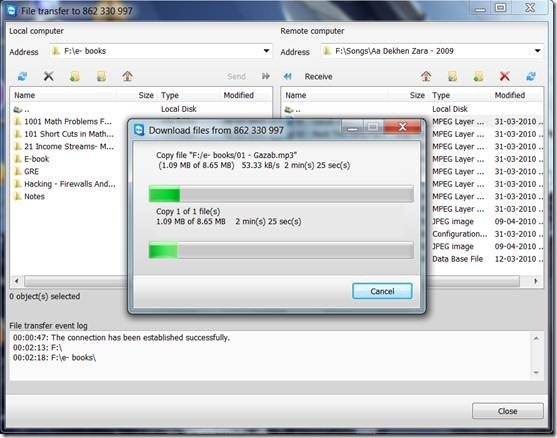Image resolution: width=557 pixels, height=438 pixels.
Task: Cancel the file download
Action: click(x=382, y=291)
